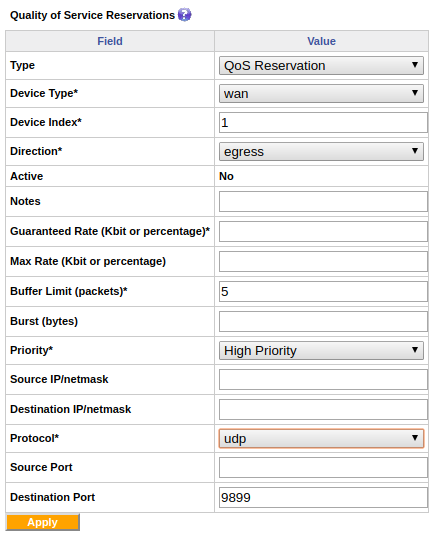Click the Burst bytes input field

coord(323,321)
